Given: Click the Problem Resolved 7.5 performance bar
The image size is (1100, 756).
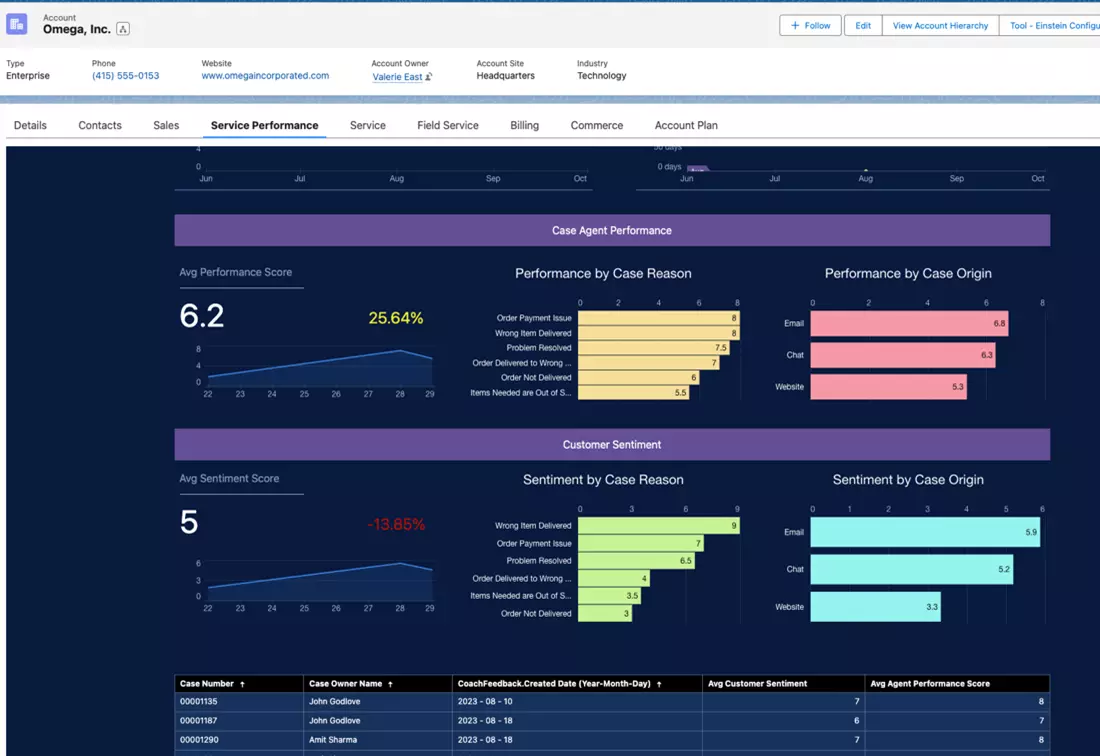Looking at the screenshot, I should [654, 348].
